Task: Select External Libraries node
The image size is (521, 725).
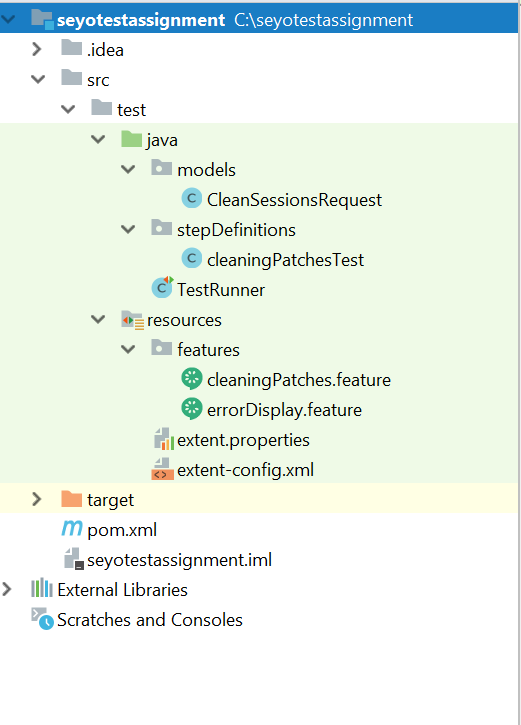Action: [x=123, y=590]
